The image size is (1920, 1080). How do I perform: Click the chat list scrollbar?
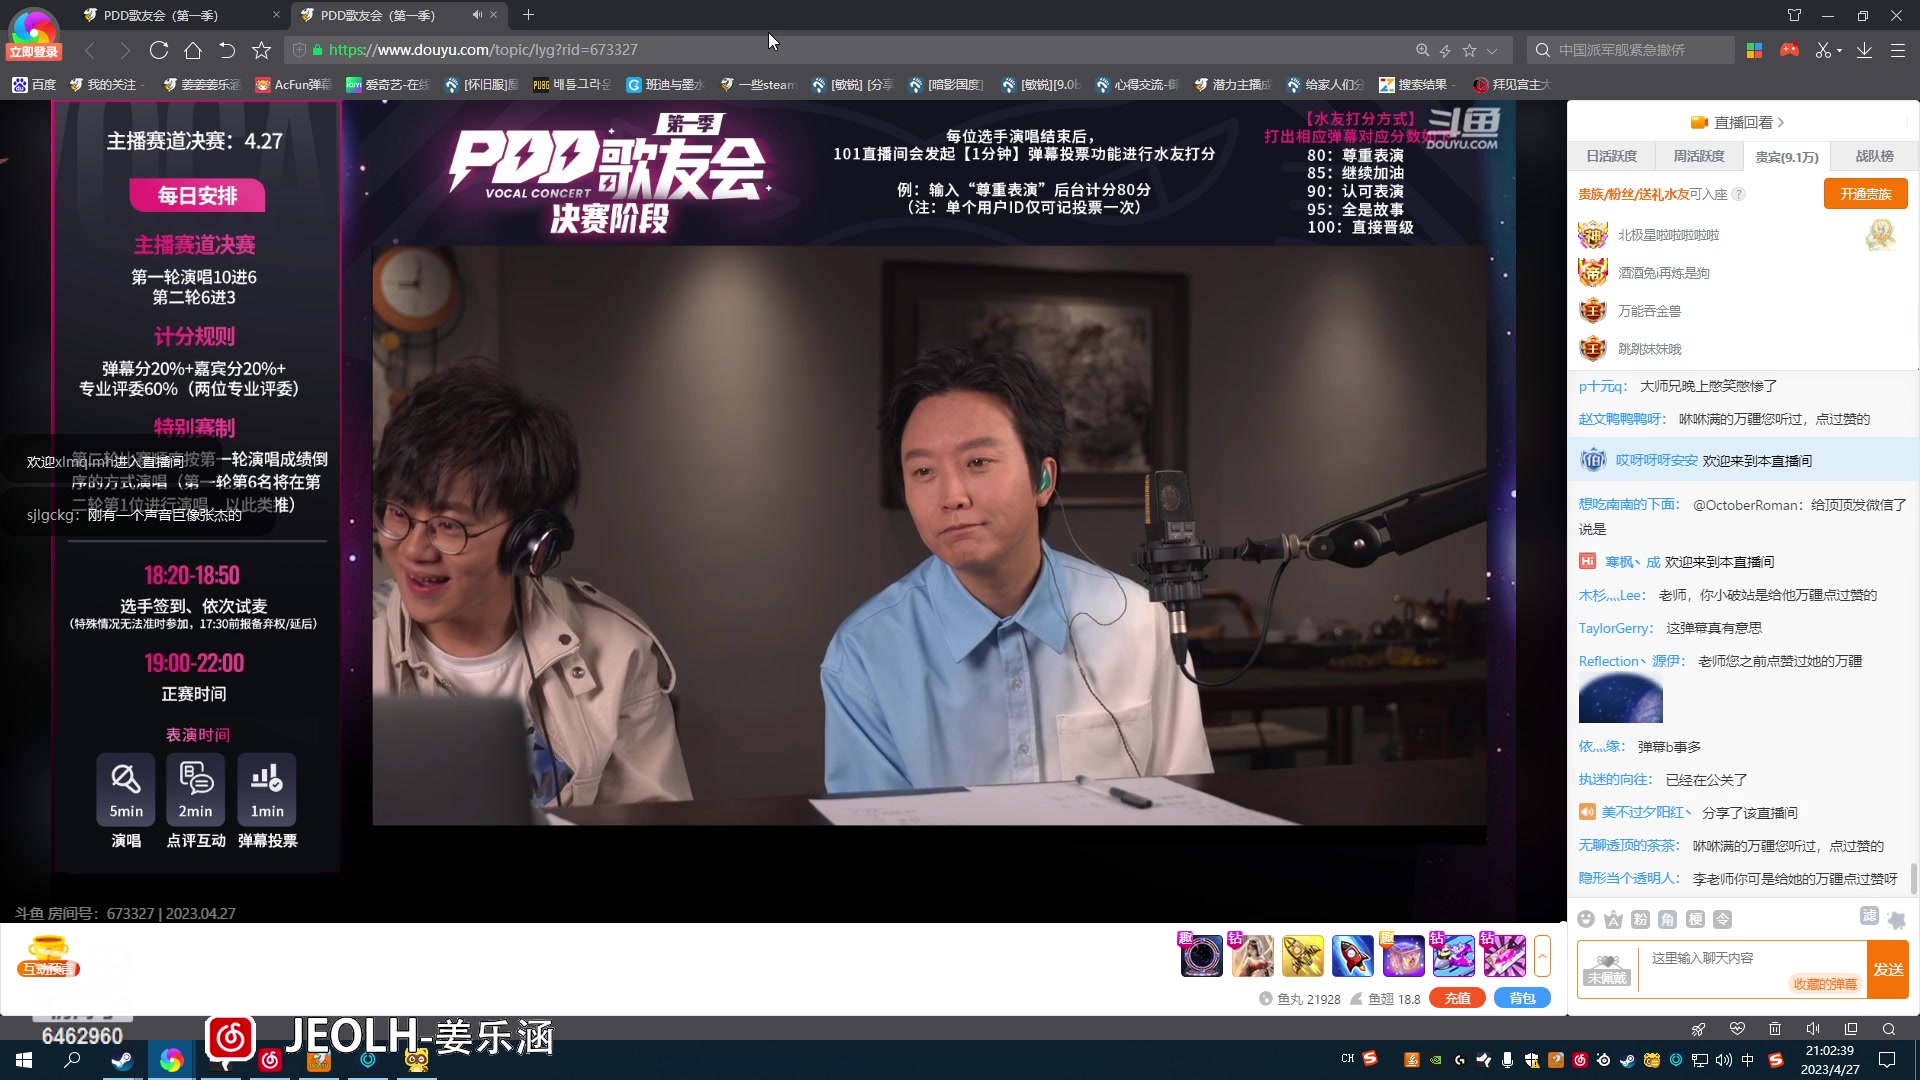1913,878
